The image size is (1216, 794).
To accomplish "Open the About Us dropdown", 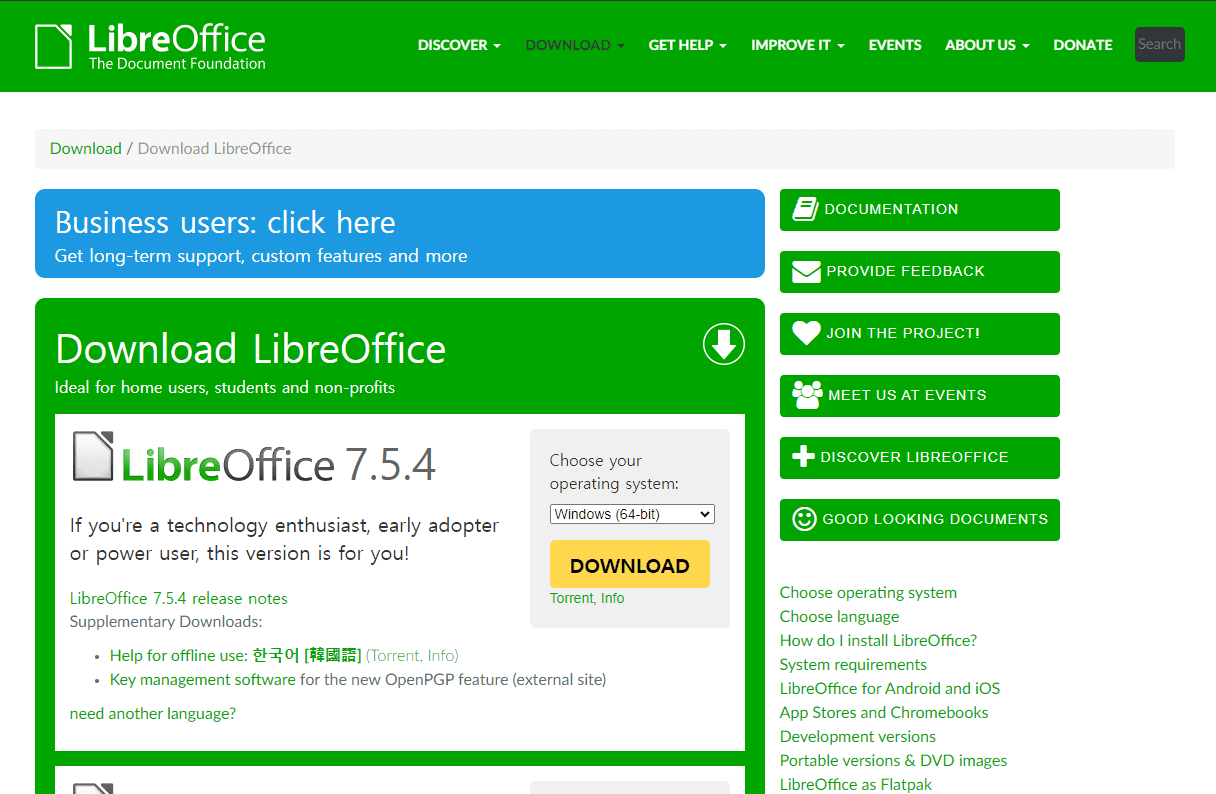I will click(x=987, y=45).
